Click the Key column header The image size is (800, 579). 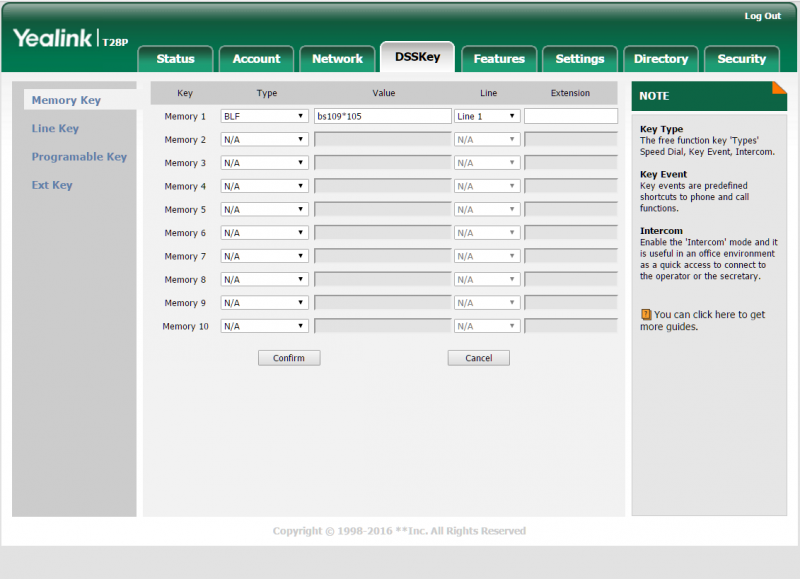185,93
